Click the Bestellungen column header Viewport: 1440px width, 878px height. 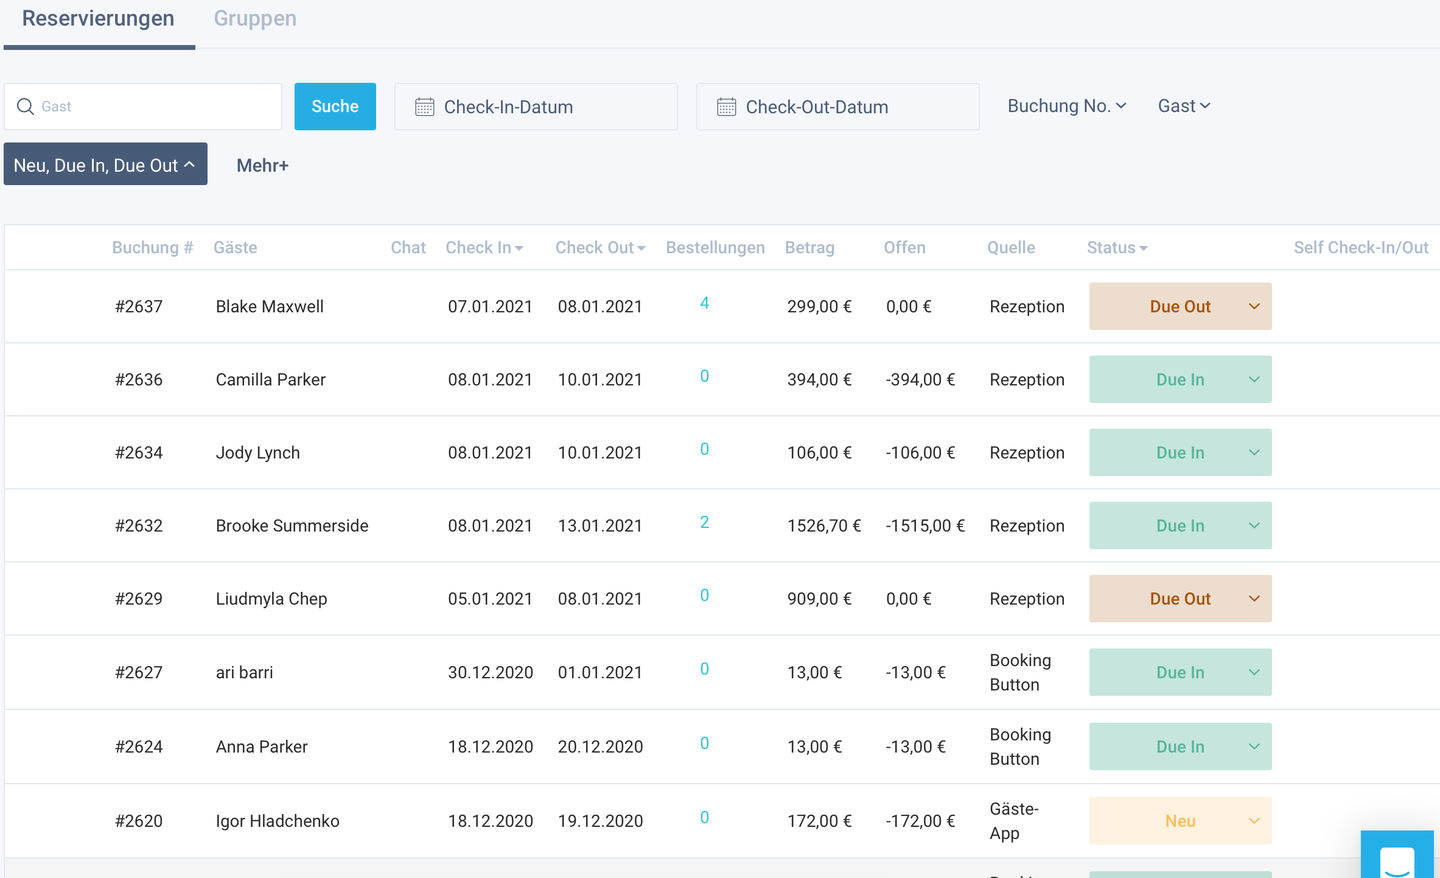coord(715,248)
